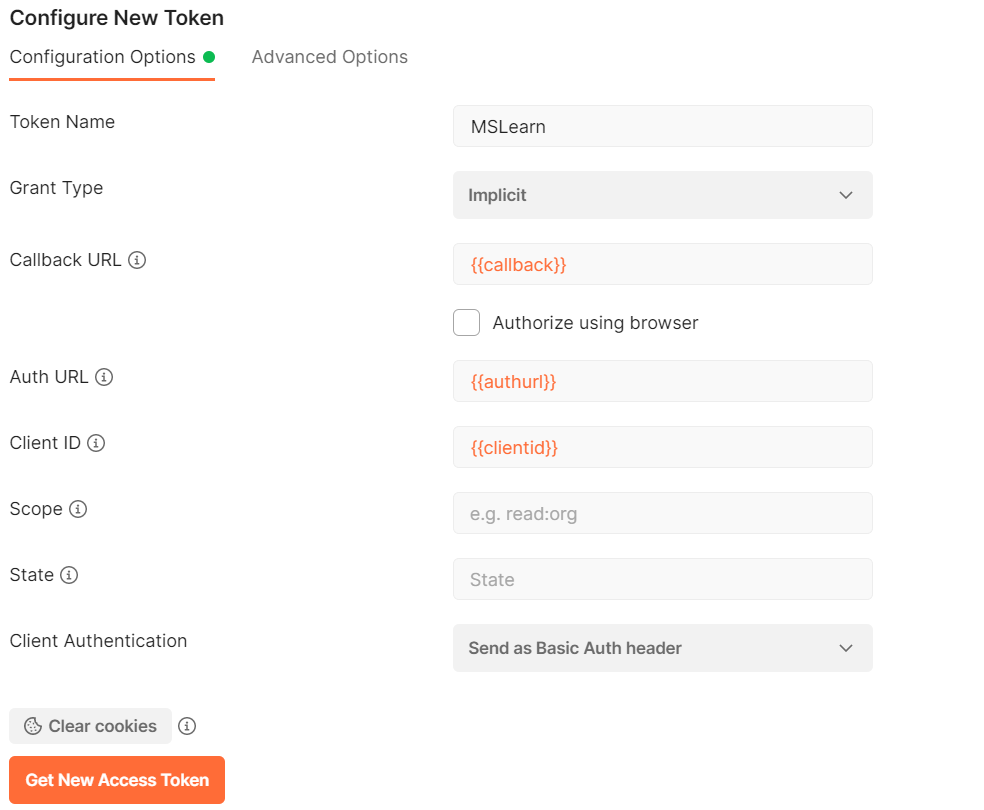This screenshot has height=810, width=984.
Task: Enable Authorize using browser checkbox
Action: (x=466, y=322)
